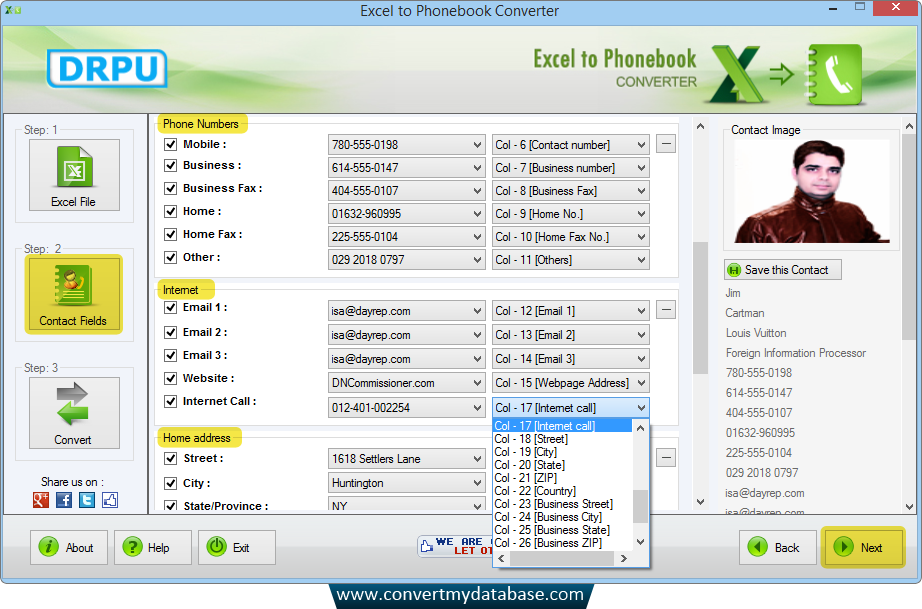Uncheck the Mobile checkbox
The width and height of the screenshot is (922, 609).
tap(171, 144)
